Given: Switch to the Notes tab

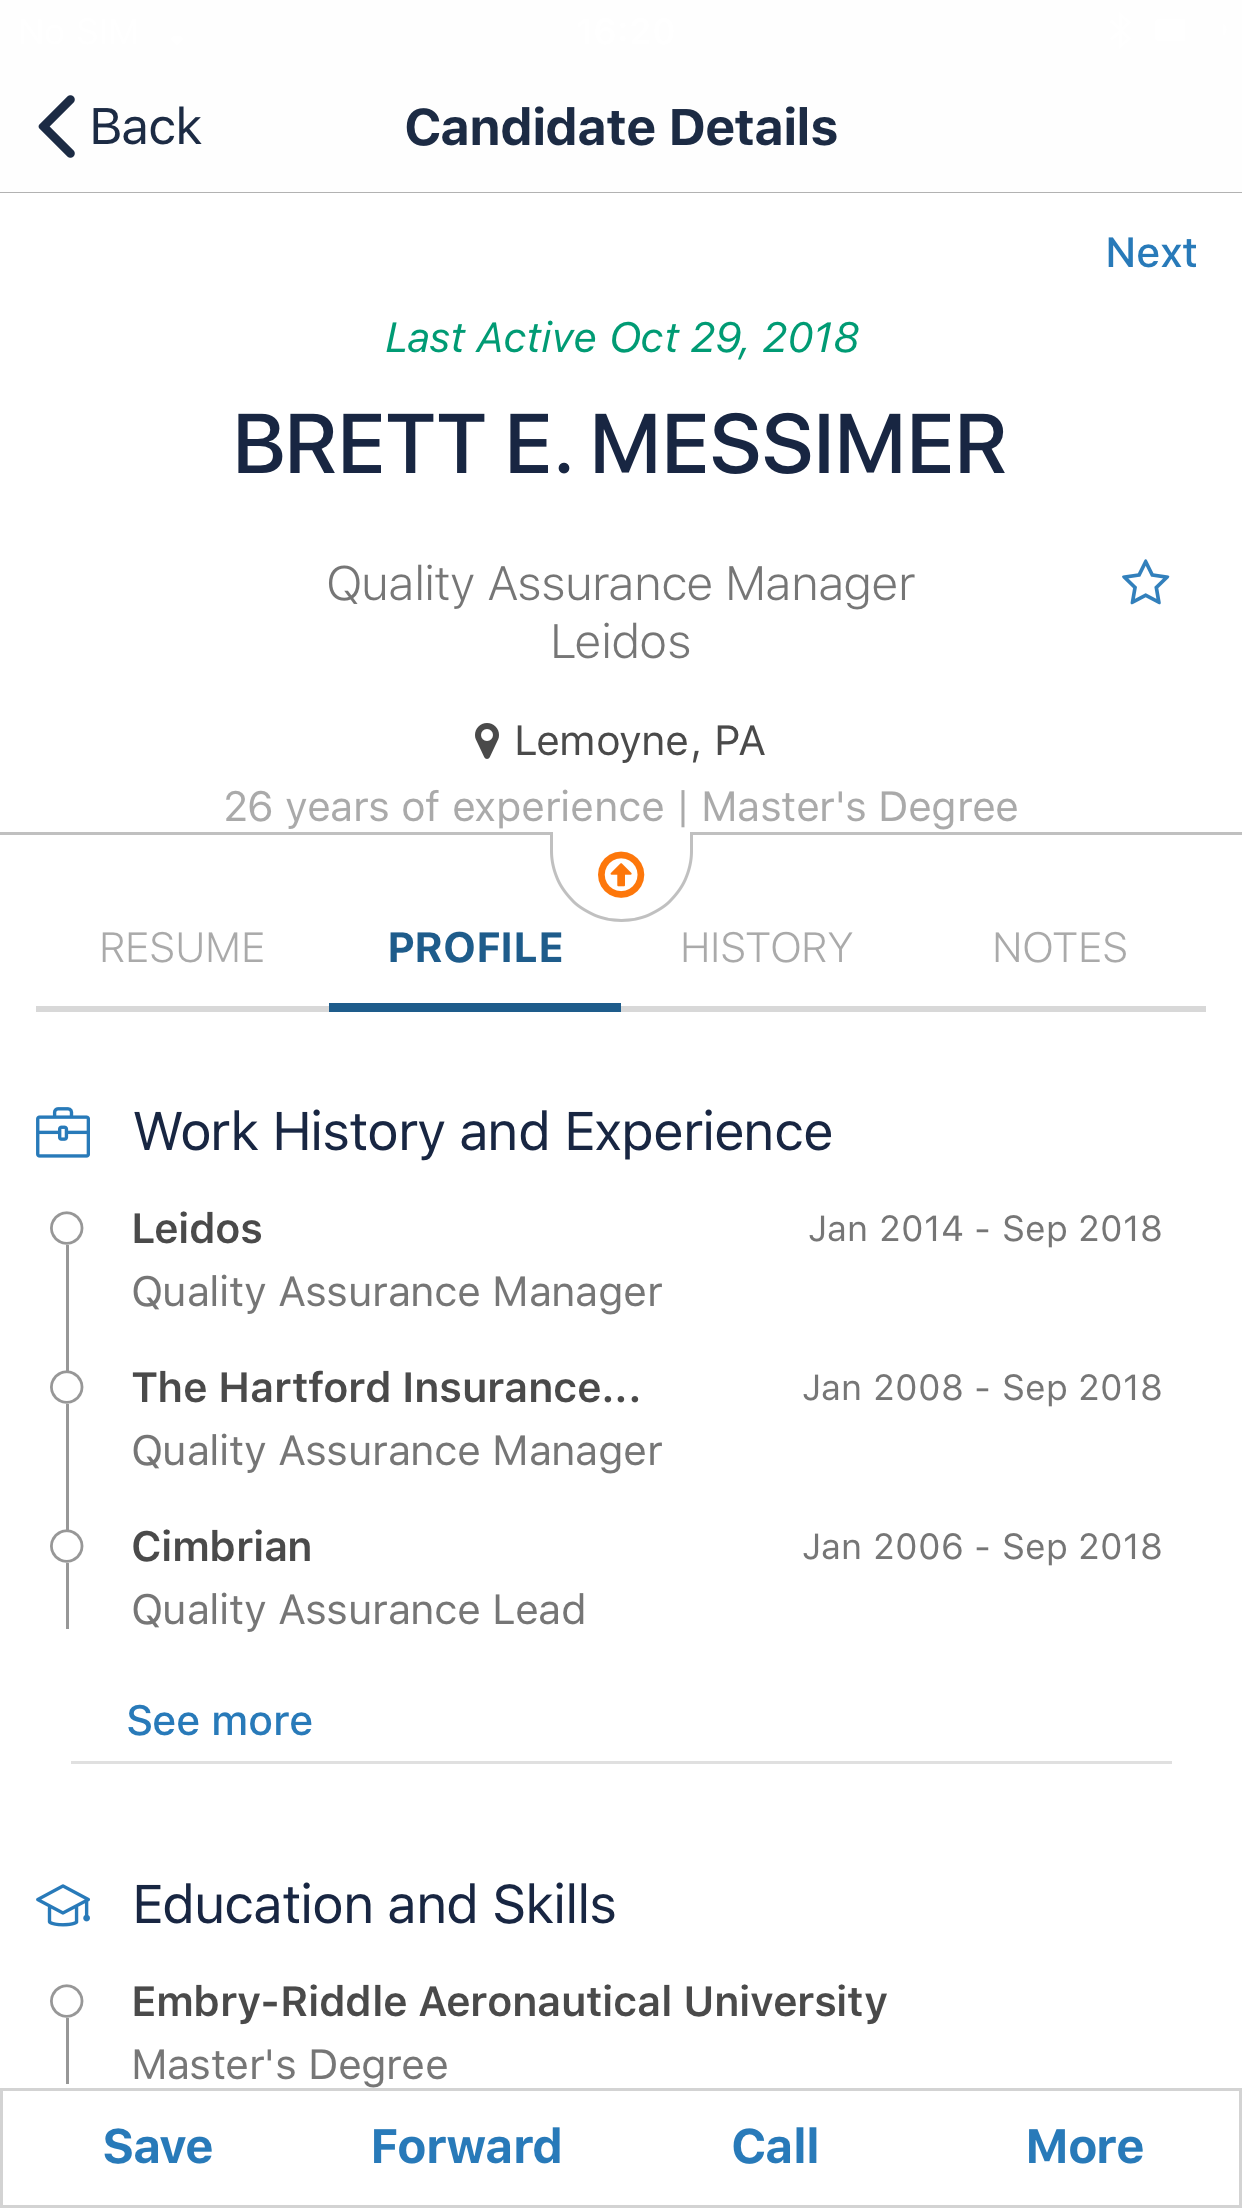Looking at the screenshot, I should click(1059, 948).
